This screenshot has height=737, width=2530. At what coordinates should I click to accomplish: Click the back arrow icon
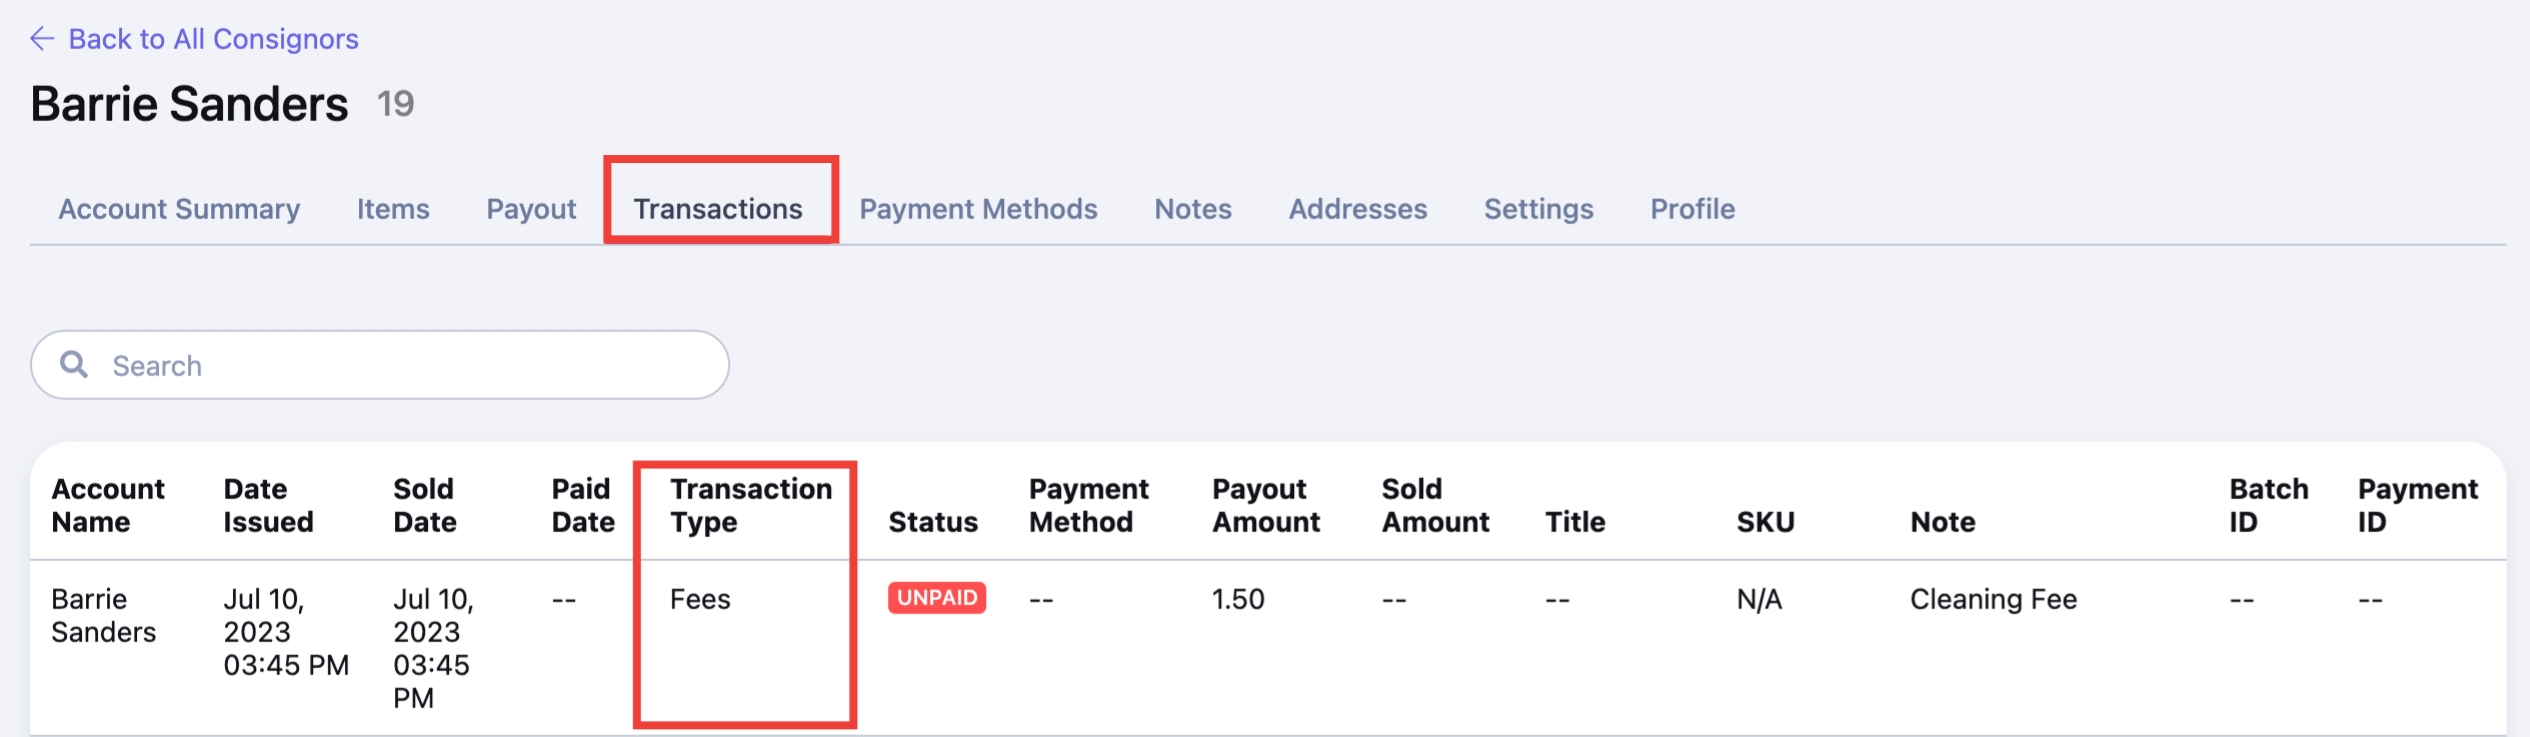tap(42, 39)
